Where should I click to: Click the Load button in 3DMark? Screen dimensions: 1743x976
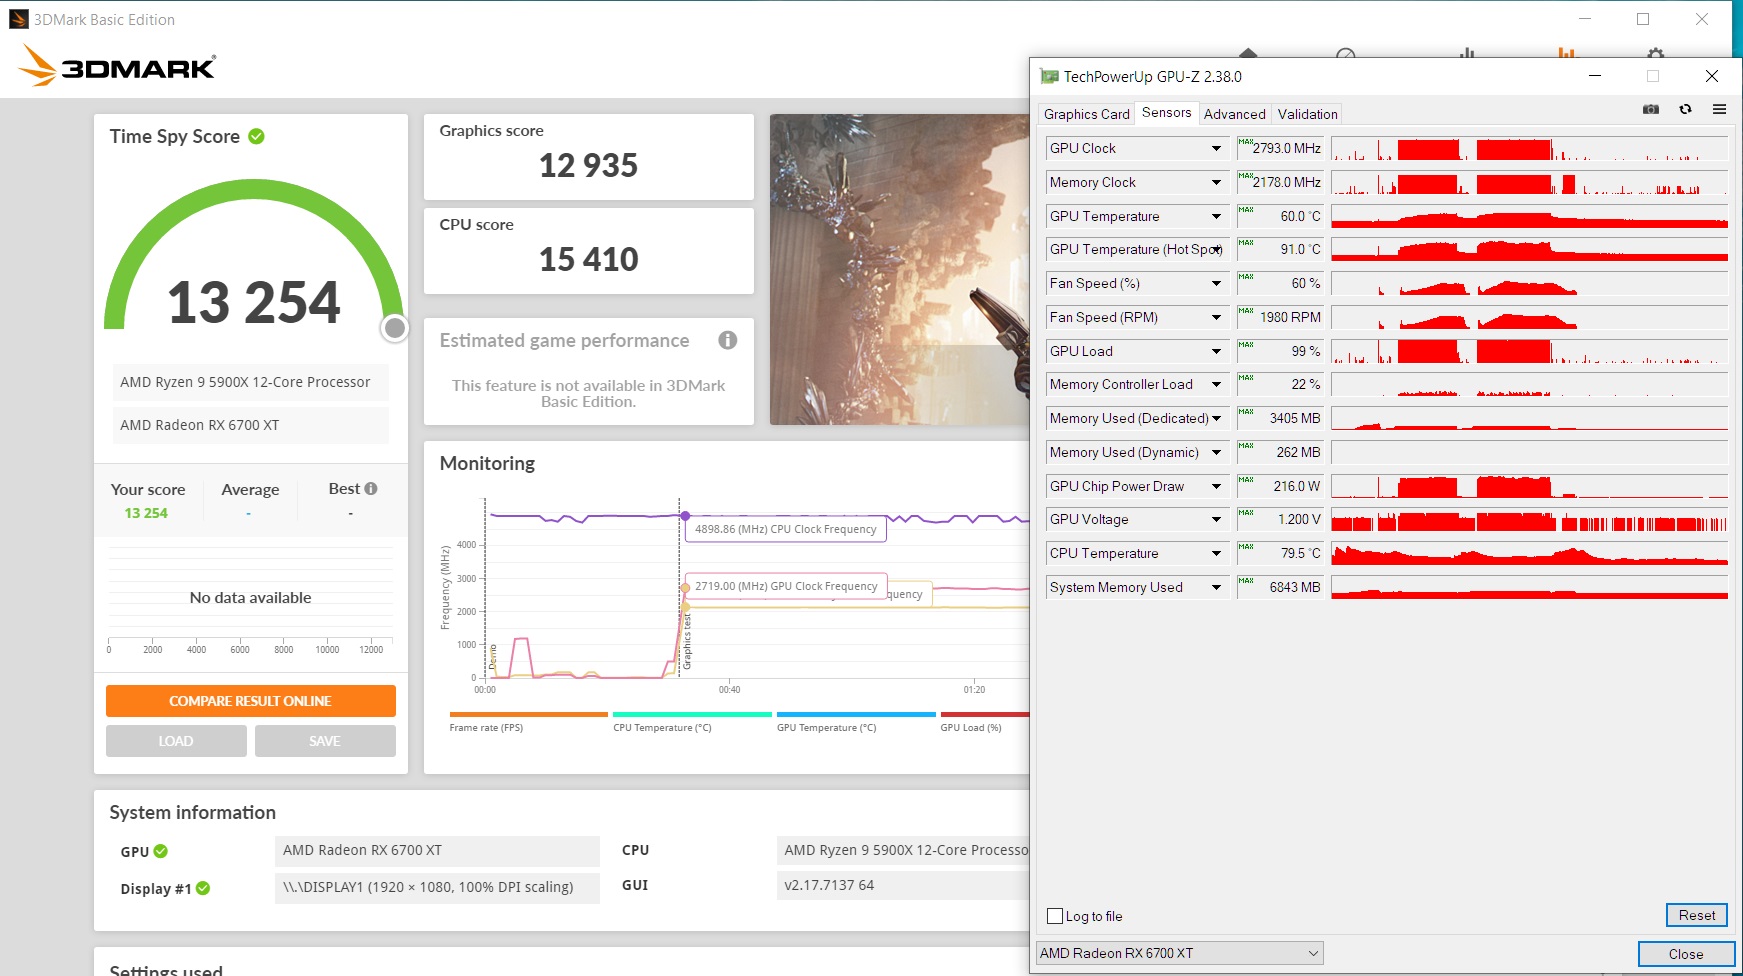point(176,741)
